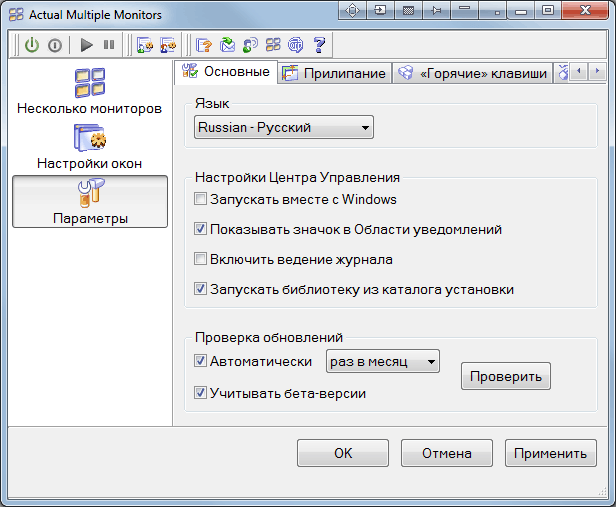Open the раз в месяц frequency dropdown
This screenshot has height=507, width=616.
pos(383,361)
